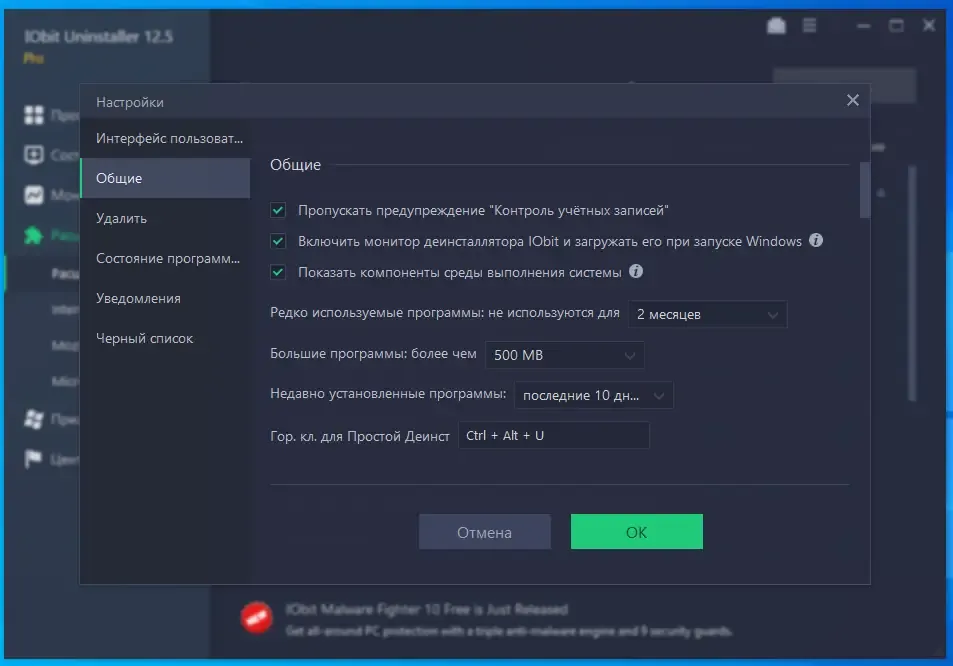Click the green OK button
The image size is (953, 666).
click(636, 532)
